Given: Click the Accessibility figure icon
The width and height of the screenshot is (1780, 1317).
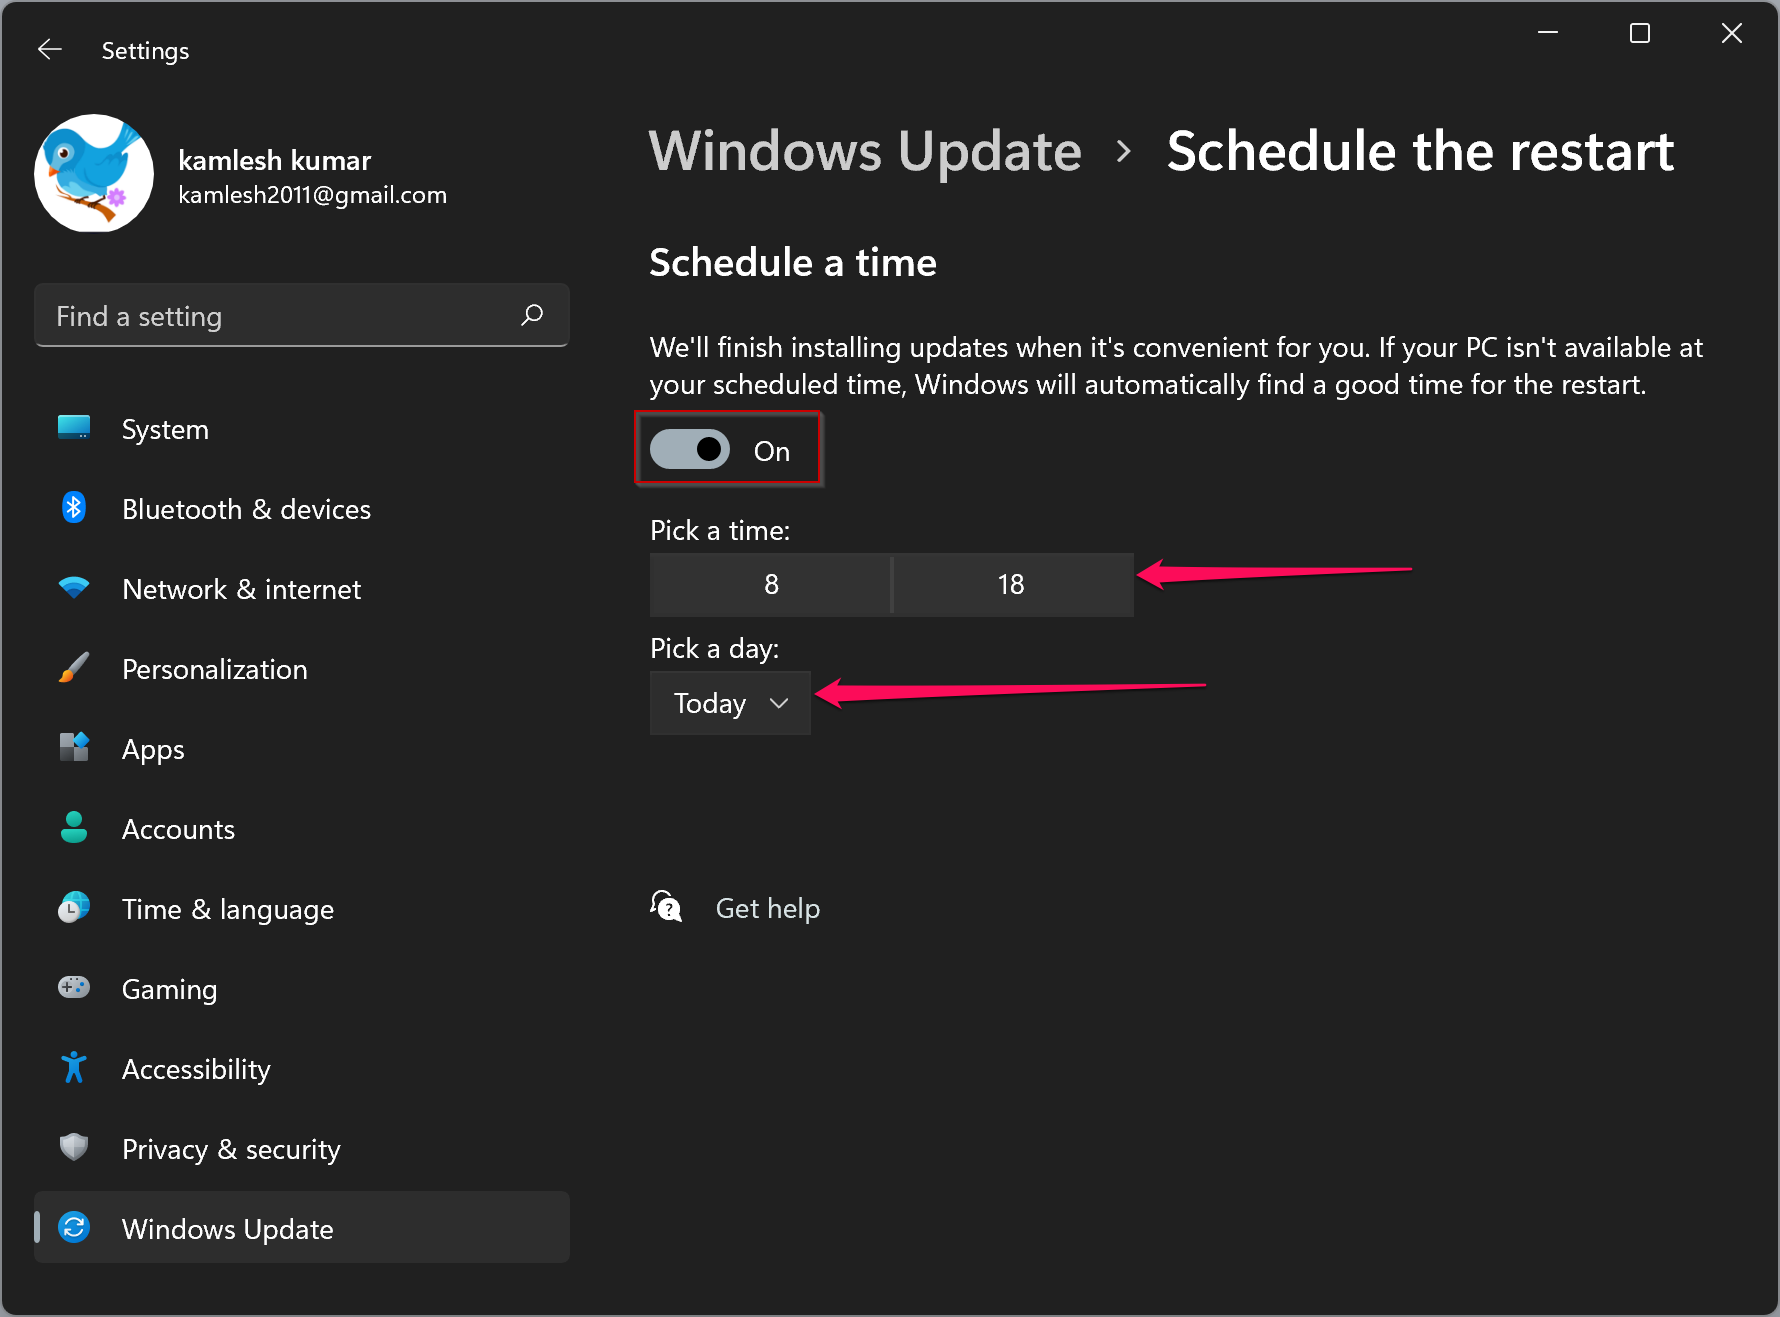Looking at the screenshot, I should click(74, 1068).
